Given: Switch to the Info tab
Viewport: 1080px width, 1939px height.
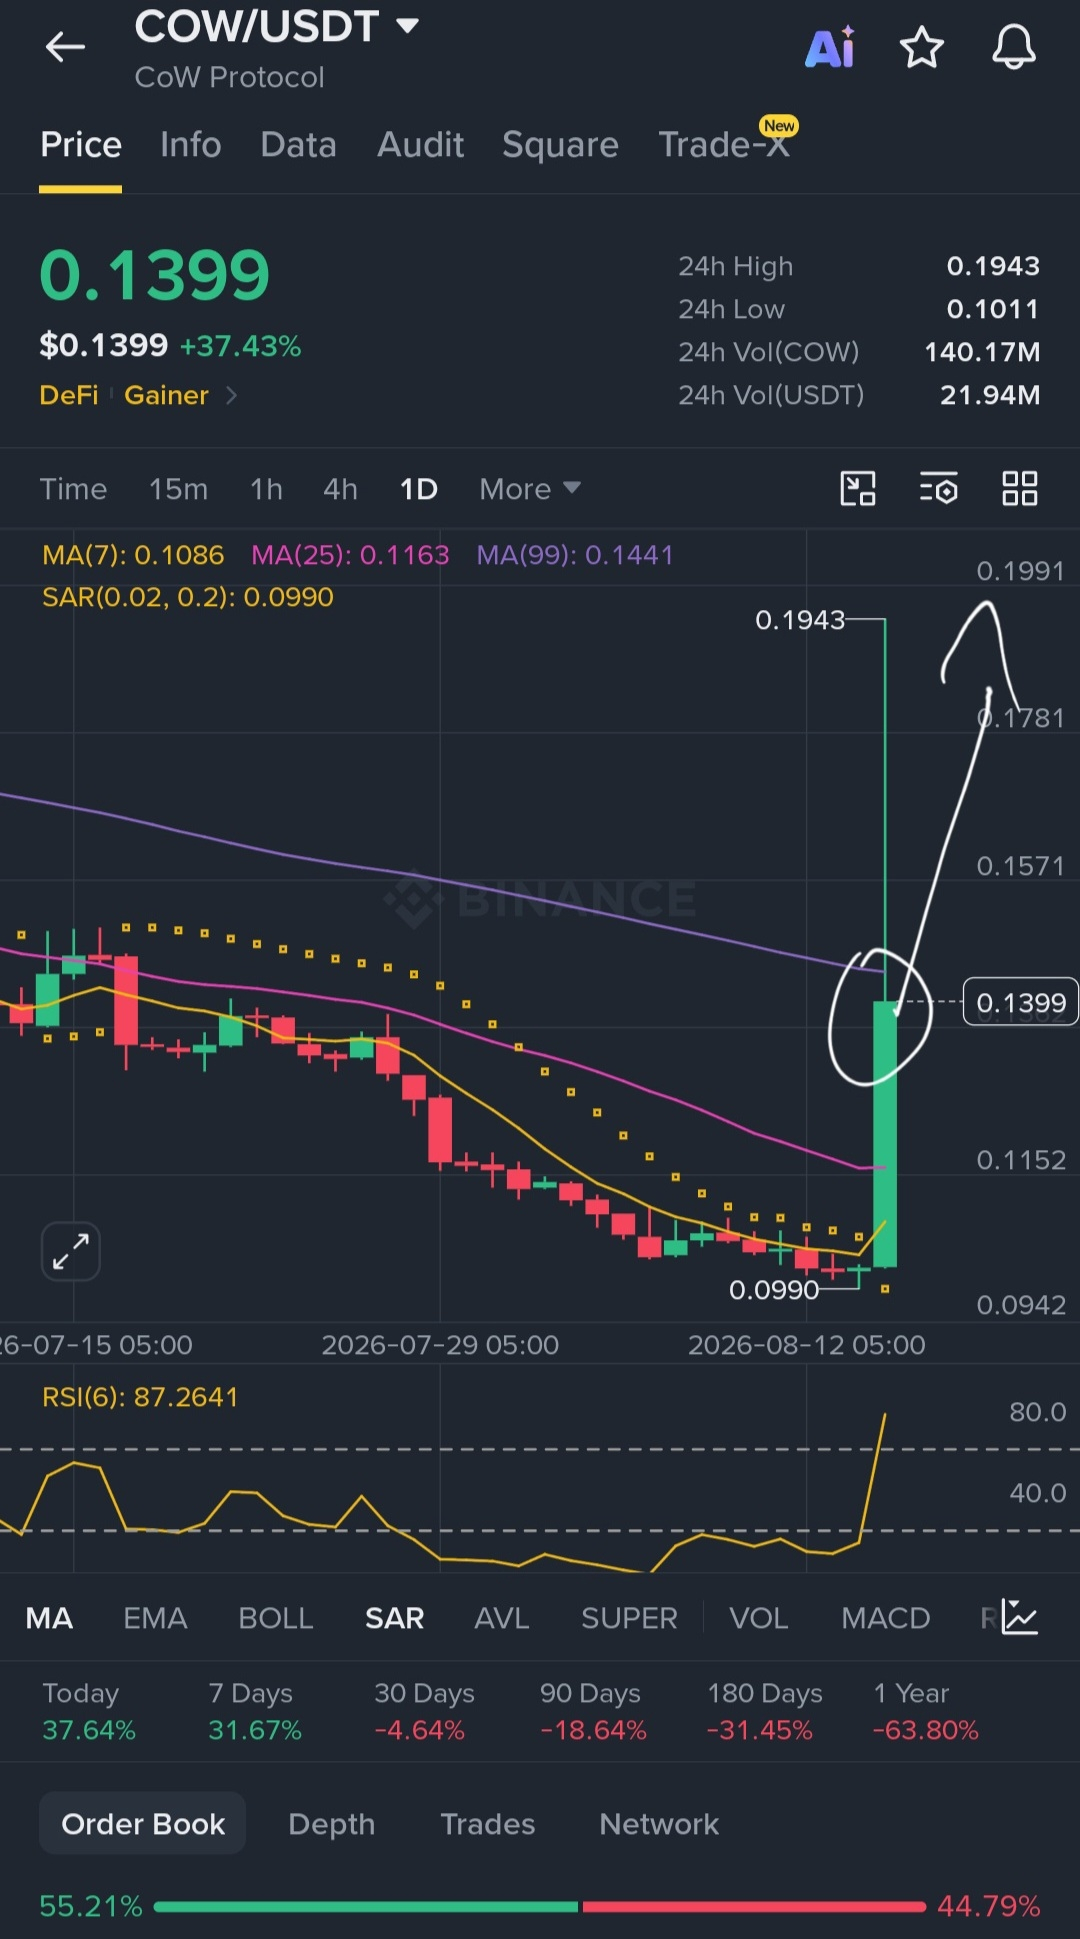Looking at the screenshot, I should [x=191, y=145].
